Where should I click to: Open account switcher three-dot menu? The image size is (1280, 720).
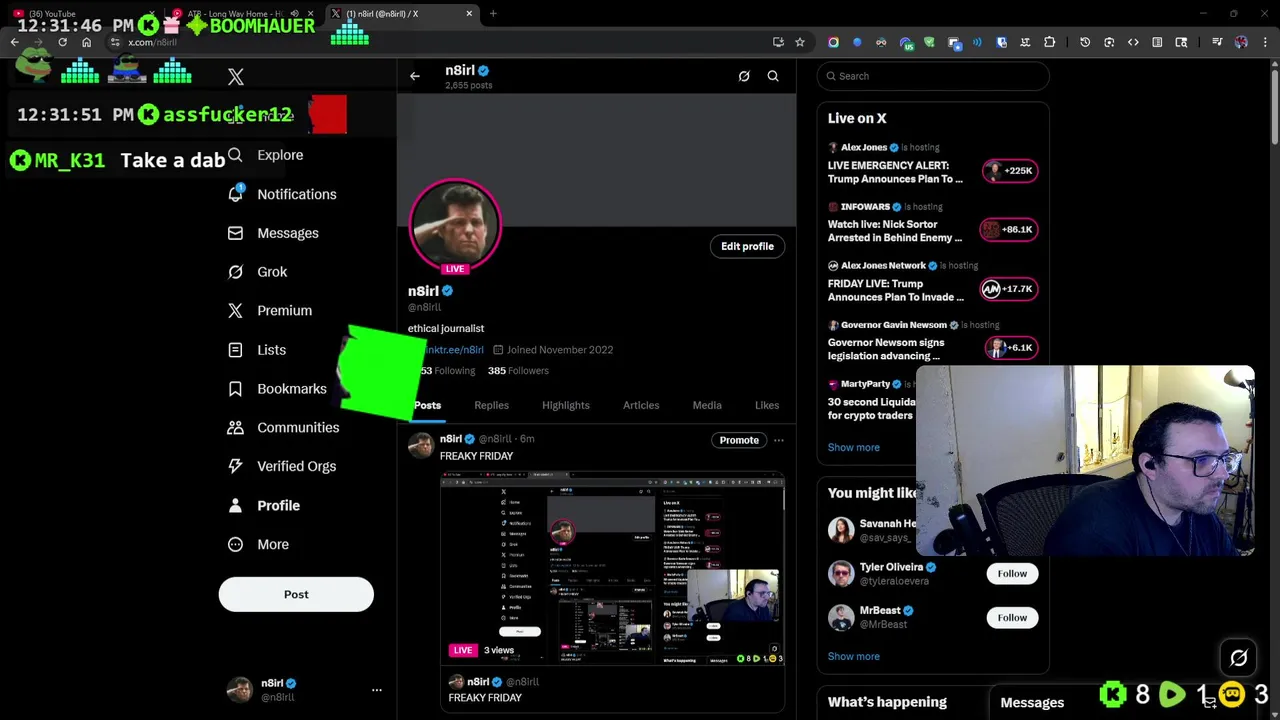point(377,690)
